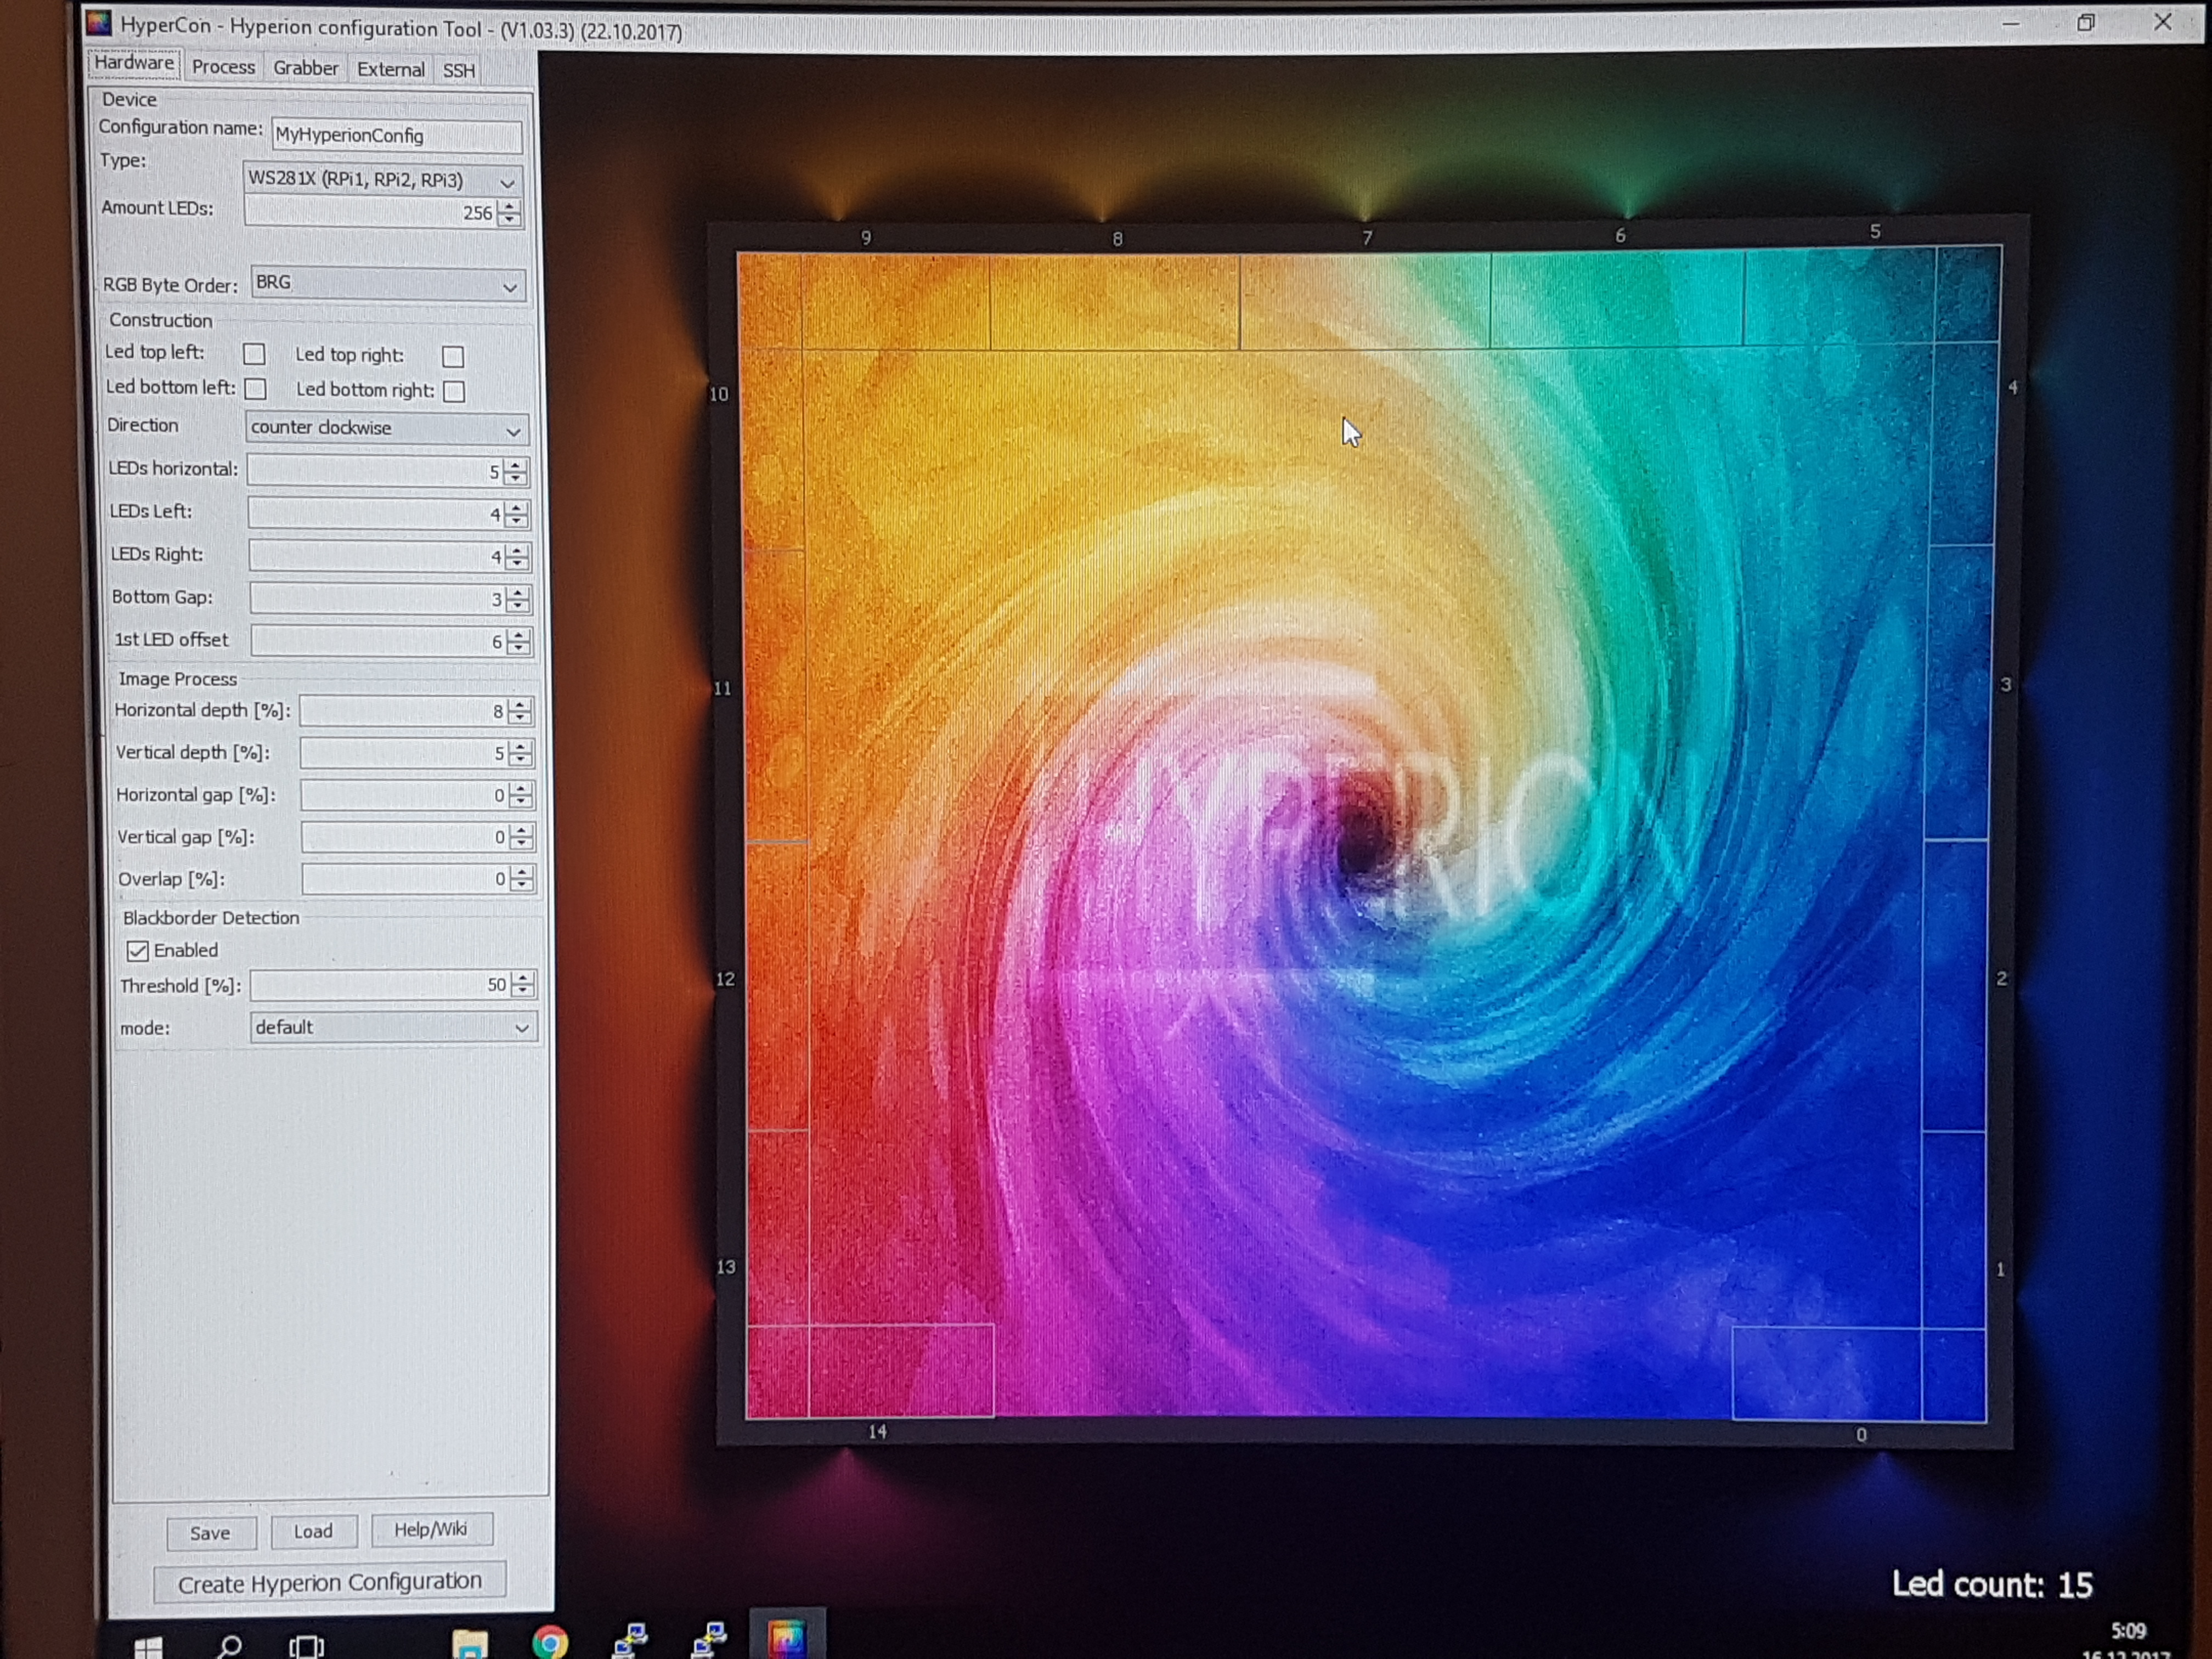Open the device Type dropdown
The image size is (2212, 1659).
coord(383,181)
